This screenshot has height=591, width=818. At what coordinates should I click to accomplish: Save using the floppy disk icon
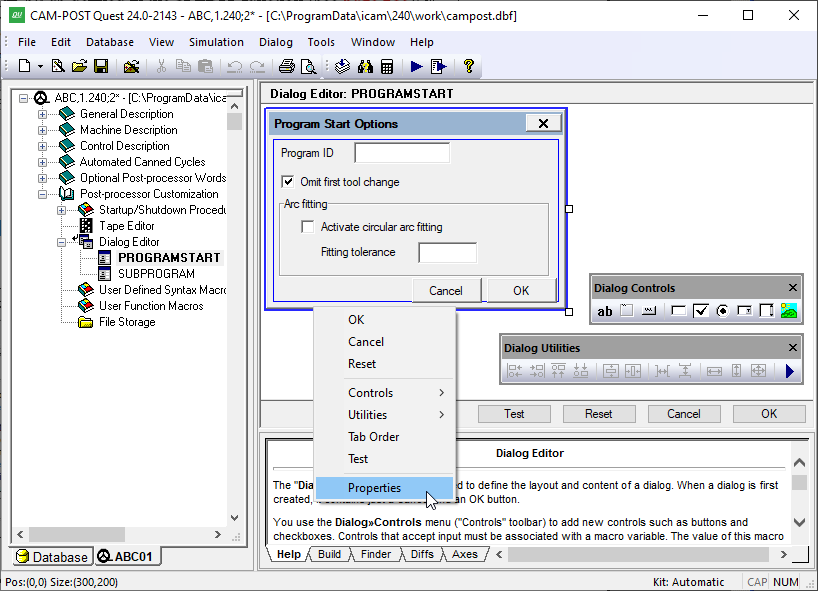pyautogui.click(x=101, y=66)
